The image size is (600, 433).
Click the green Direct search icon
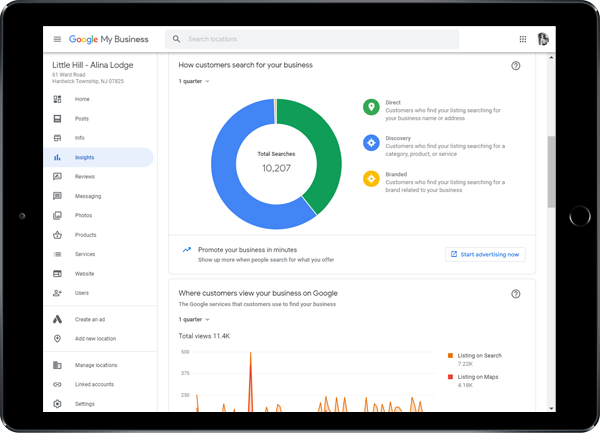pos(371,107)
